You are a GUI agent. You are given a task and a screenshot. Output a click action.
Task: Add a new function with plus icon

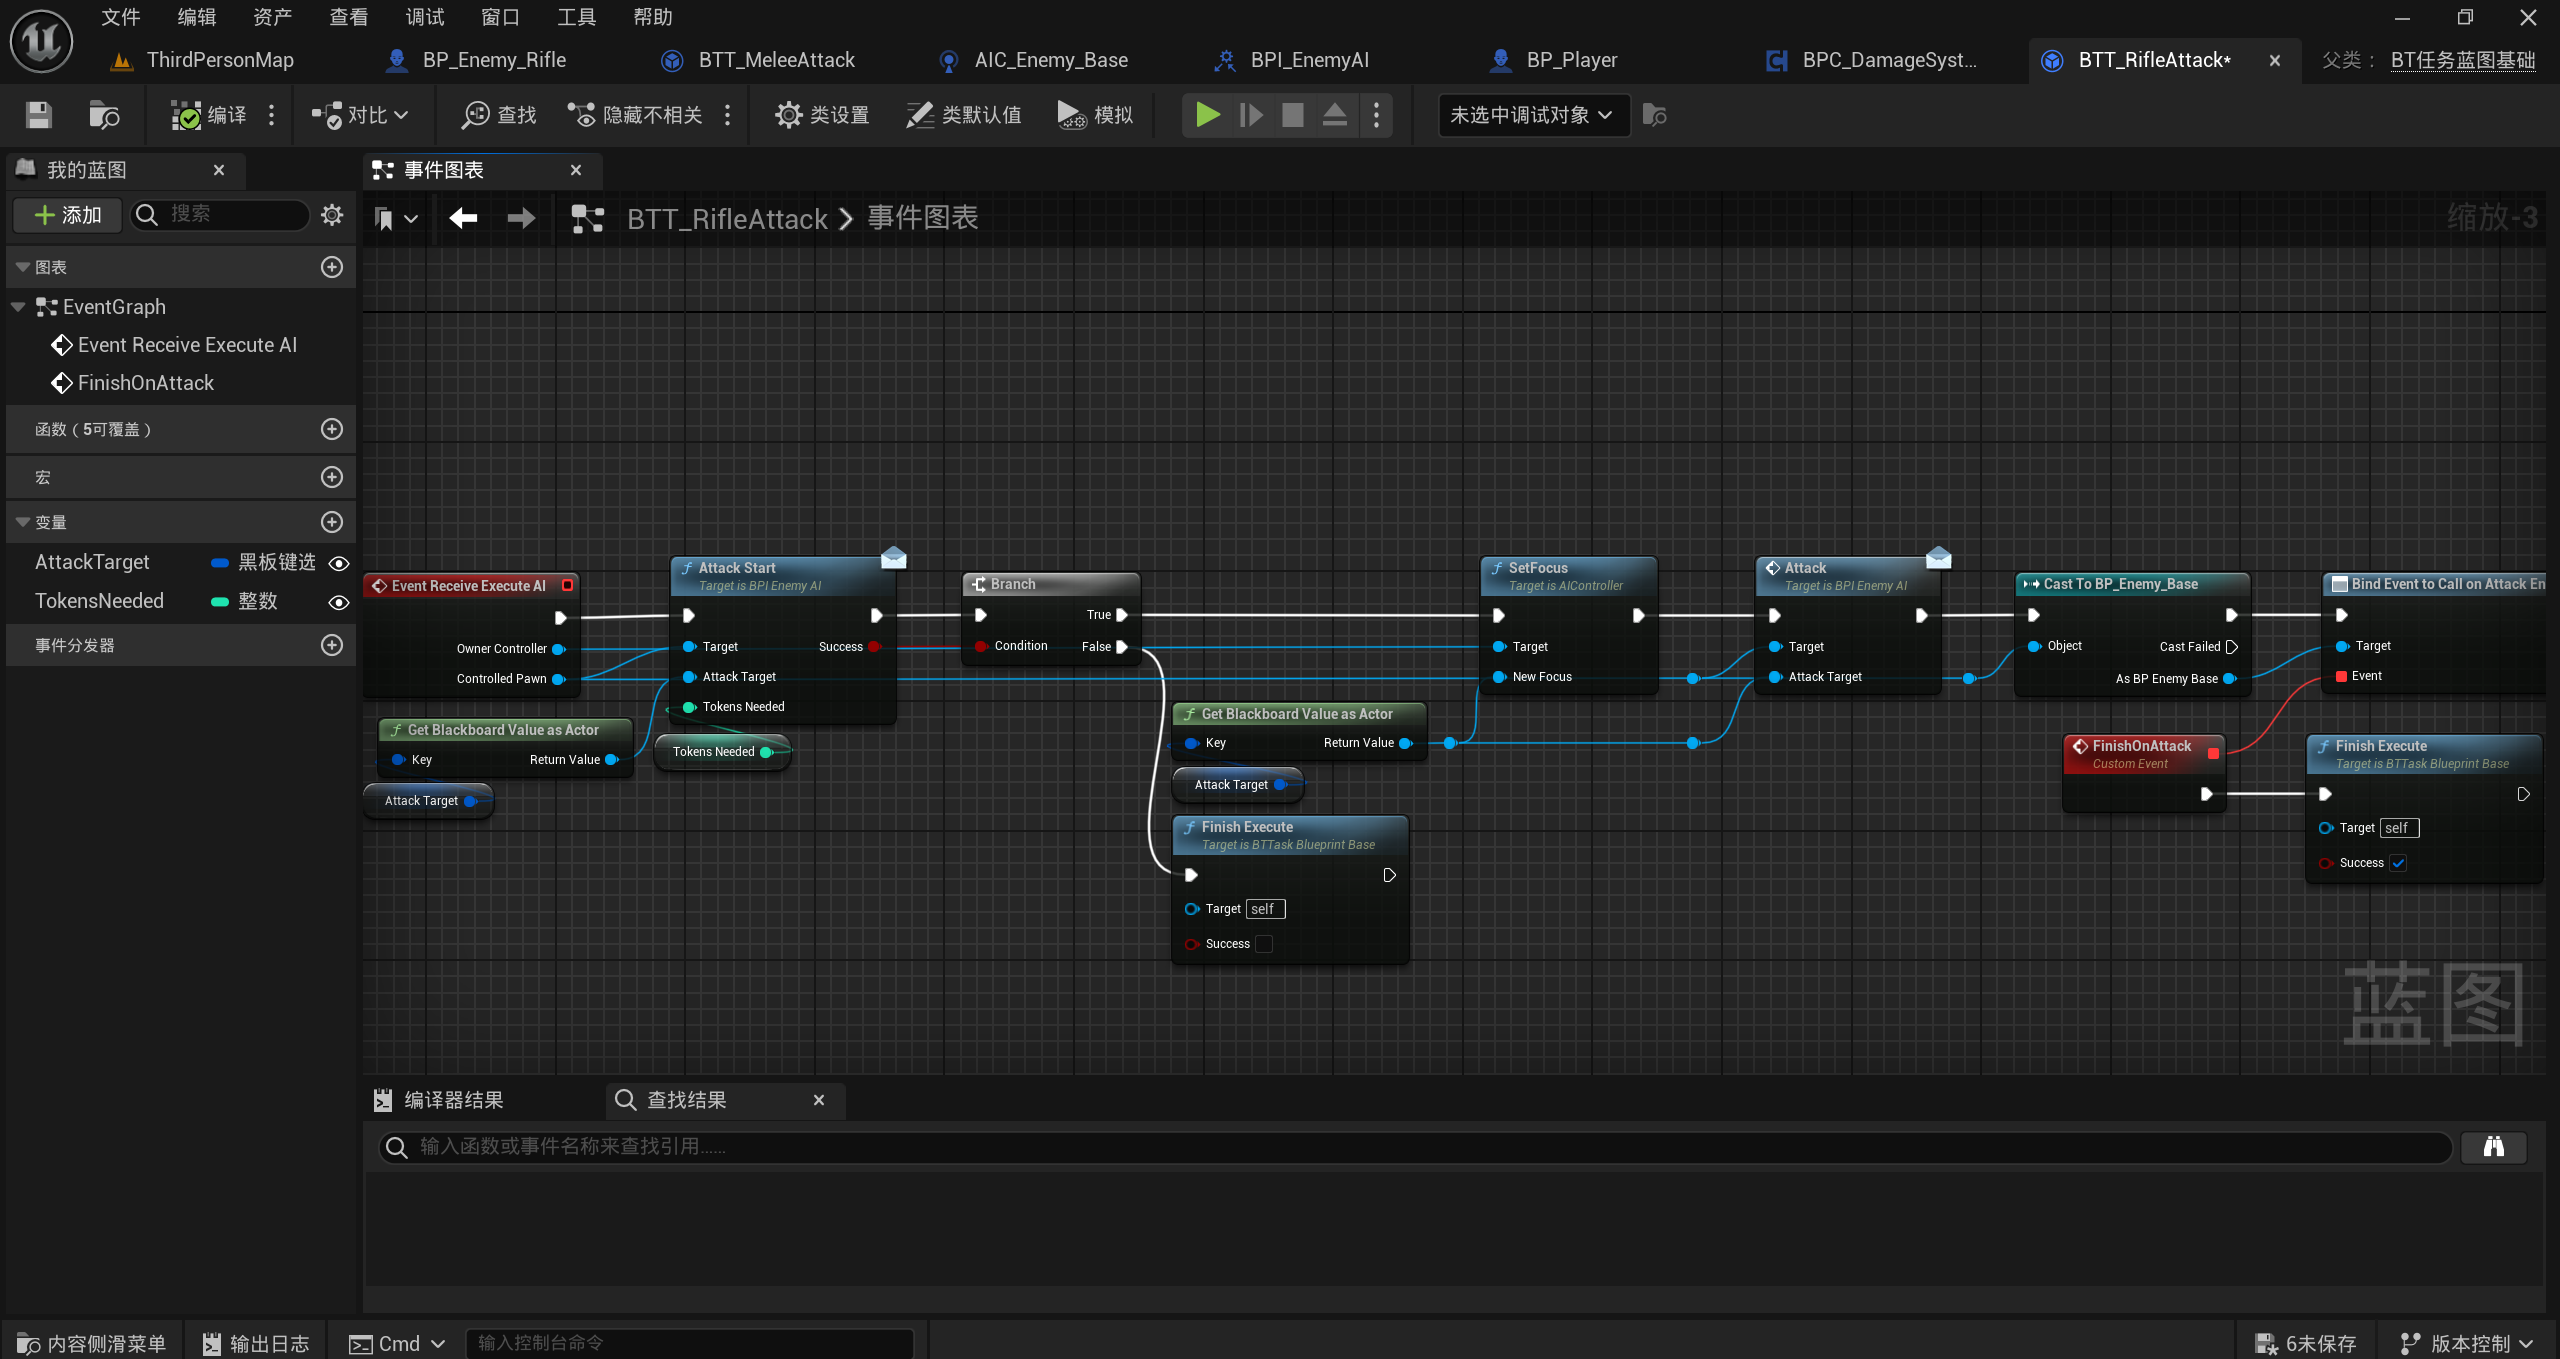click(x=332, y=429)
